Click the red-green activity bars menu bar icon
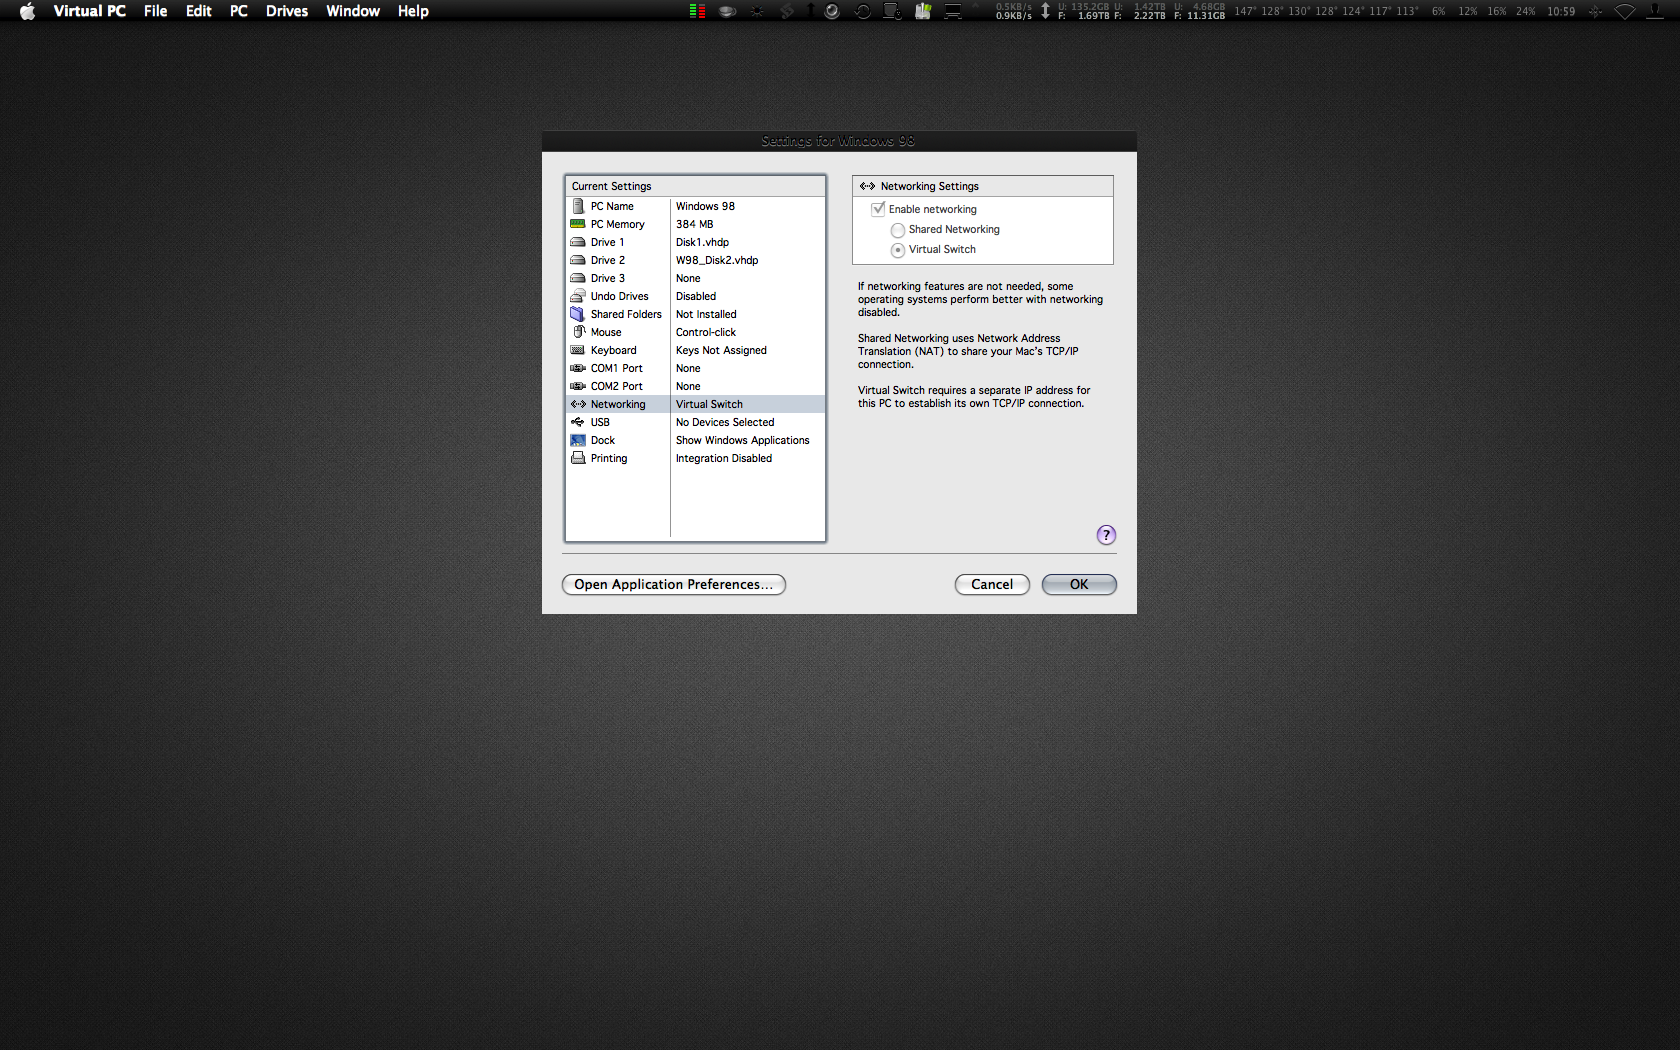 point(698,11)
